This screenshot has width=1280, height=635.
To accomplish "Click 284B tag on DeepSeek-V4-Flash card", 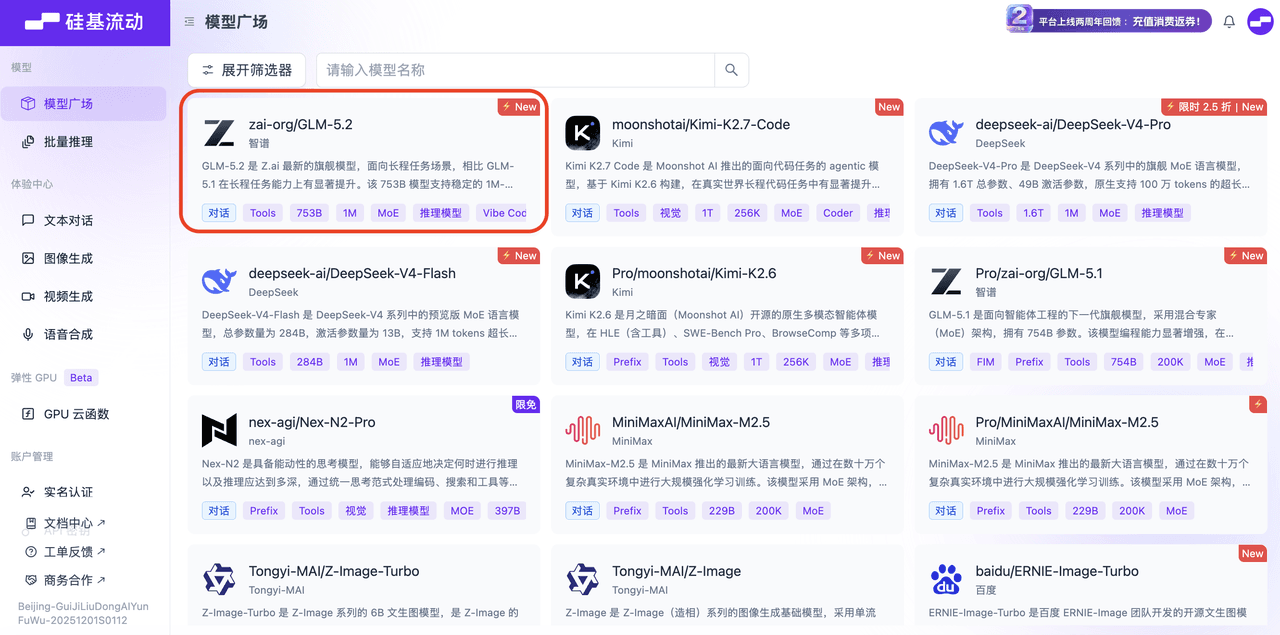I will pyautogui.click(x=309, y=362).
